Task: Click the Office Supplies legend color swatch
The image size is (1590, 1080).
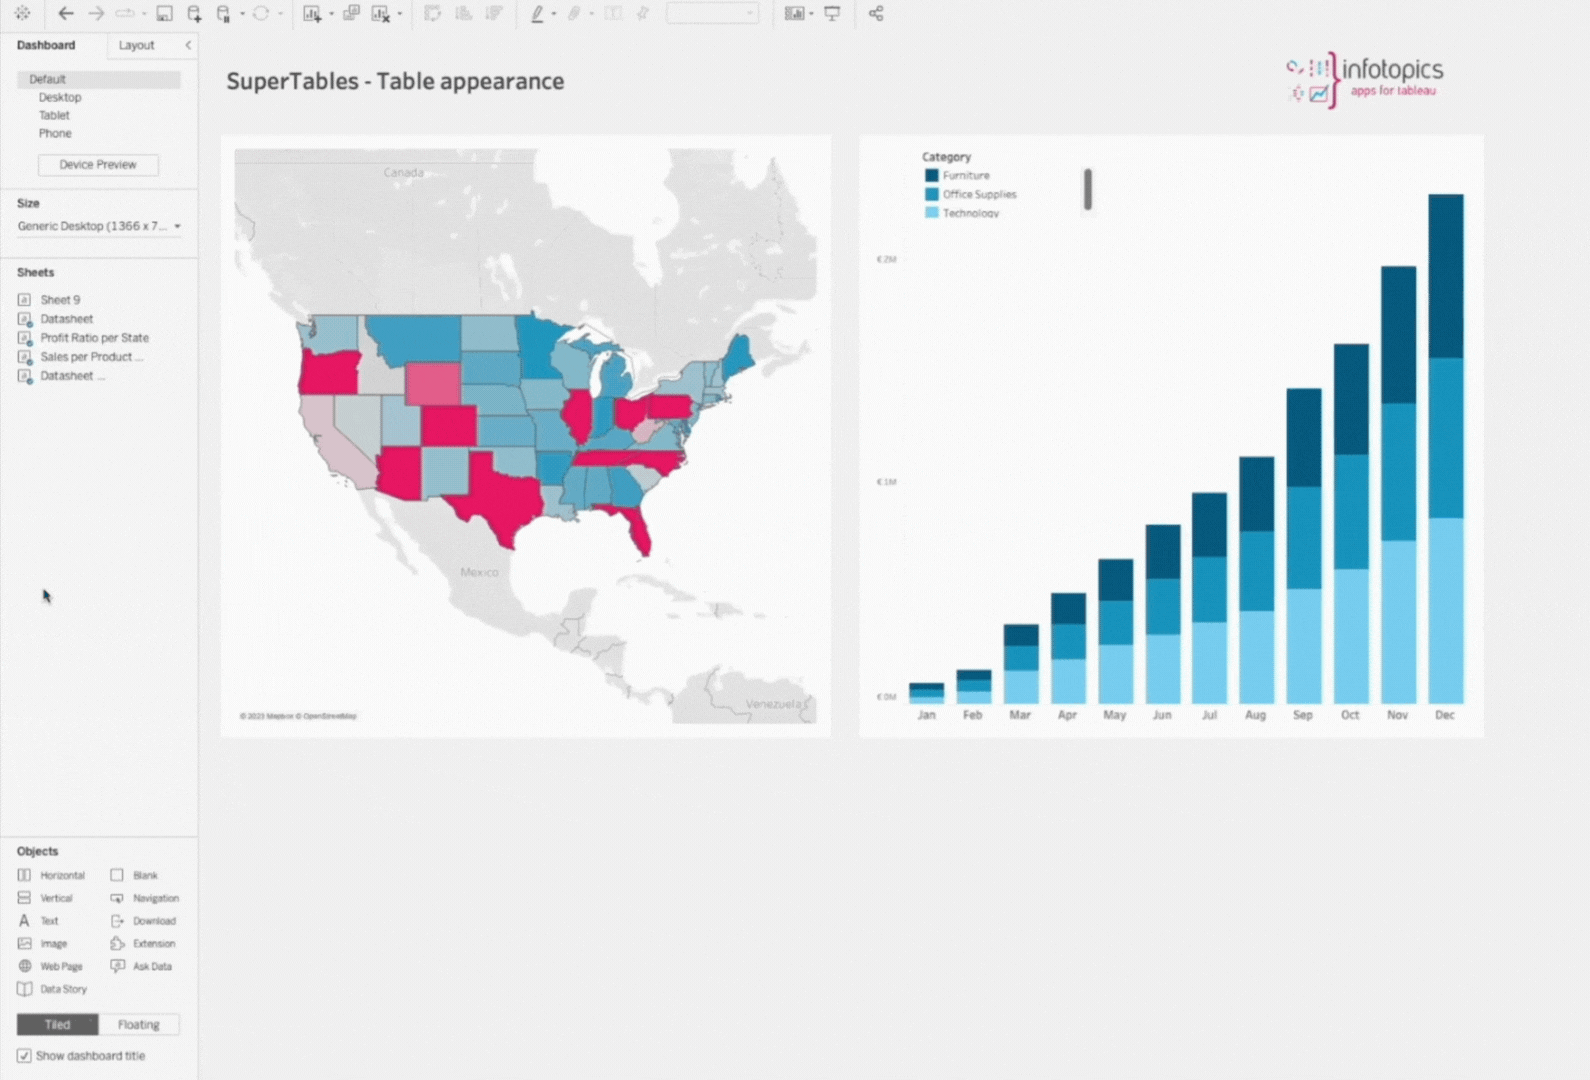Action: point(932,194)
